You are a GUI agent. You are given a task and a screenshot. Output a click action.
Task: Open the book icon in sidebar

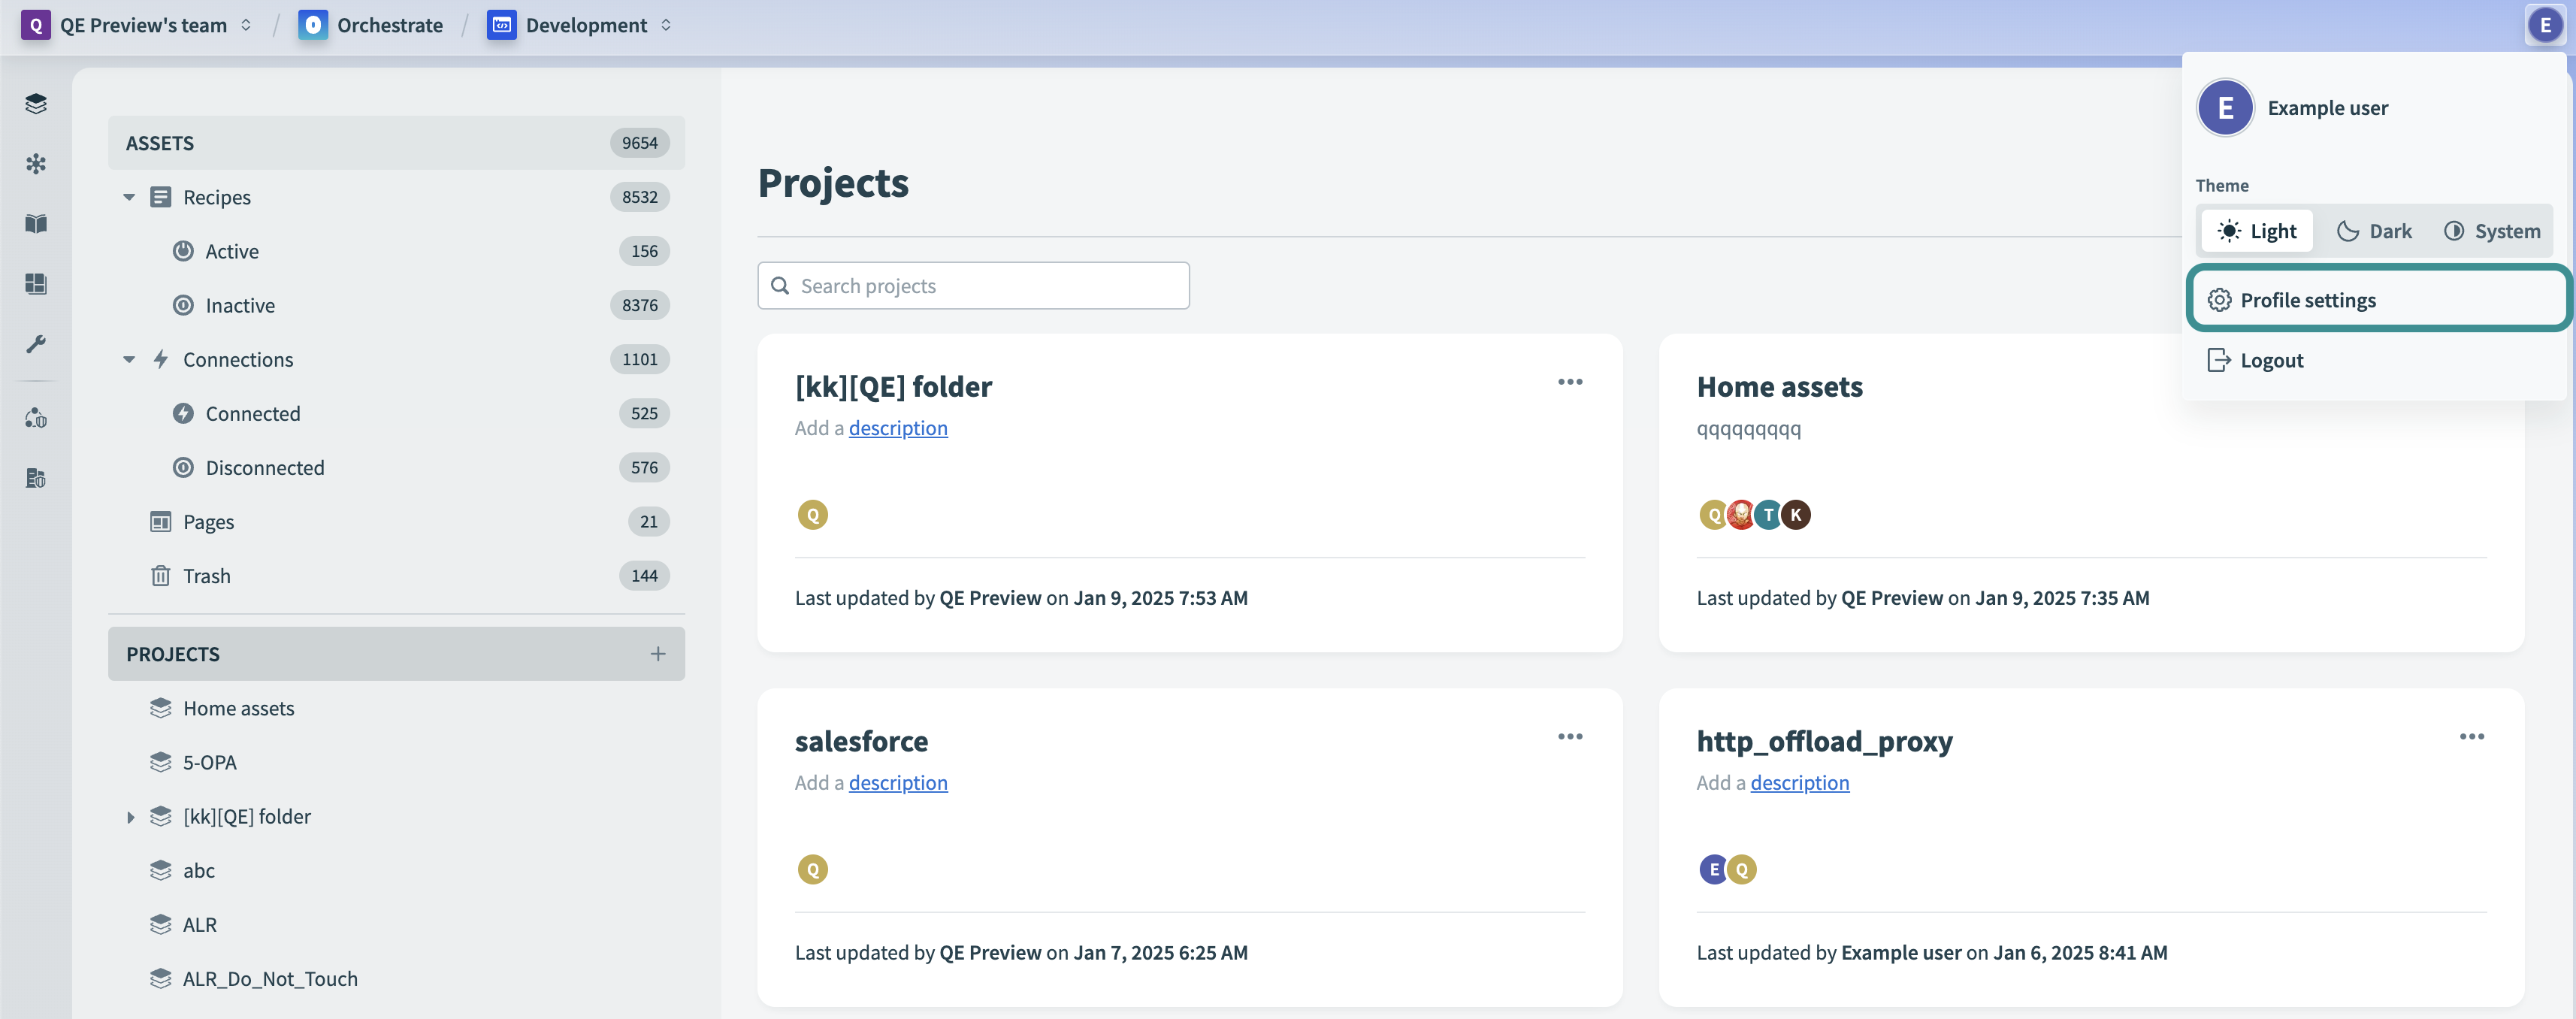tap(36, 224)
